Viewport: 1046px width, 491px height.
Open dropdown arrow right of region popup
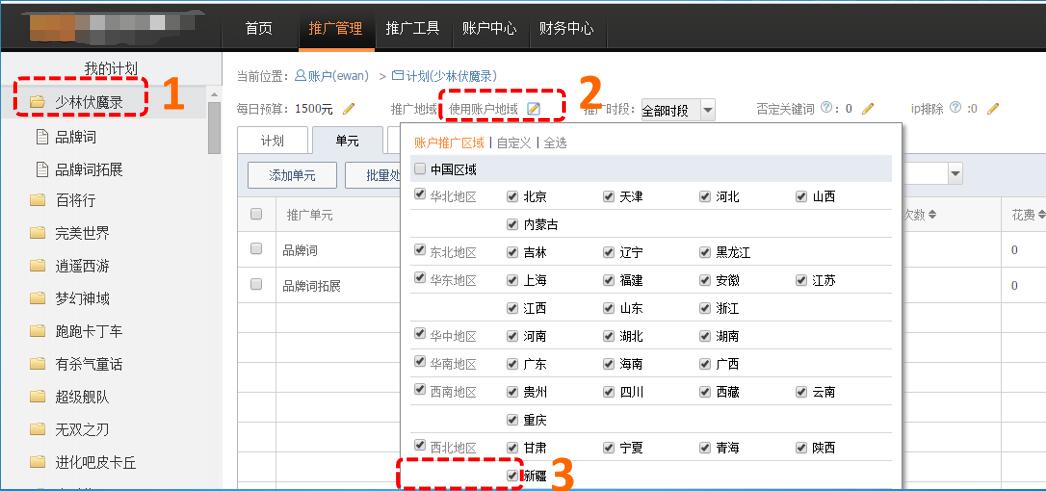956,174
